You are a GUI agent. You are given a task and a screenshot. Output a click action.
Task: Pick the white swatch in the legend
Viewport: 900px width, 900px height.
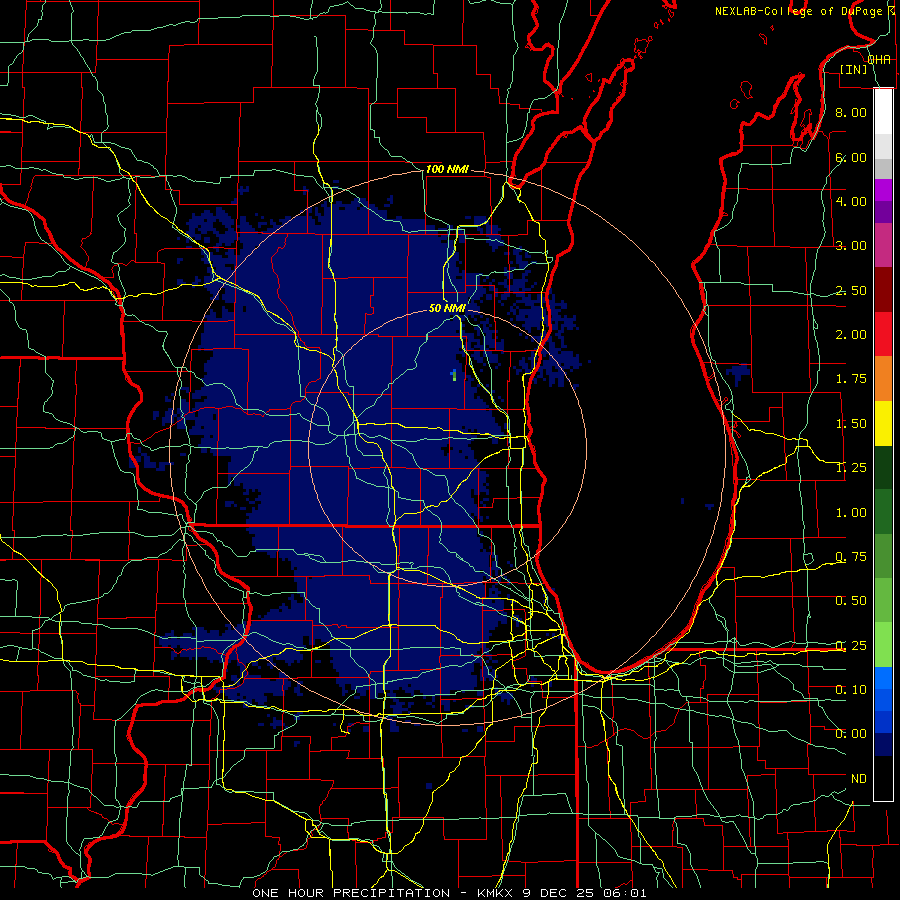[x=883, y=112]
